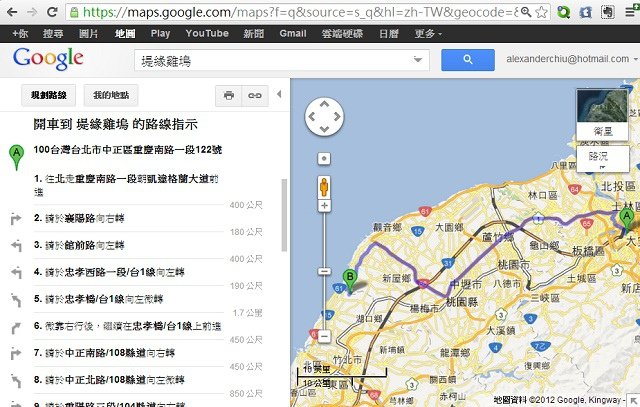Bookmark page with the star icon
Image resolution: width=640 pixels, height=407 pixels.
[x=541, y=12]
